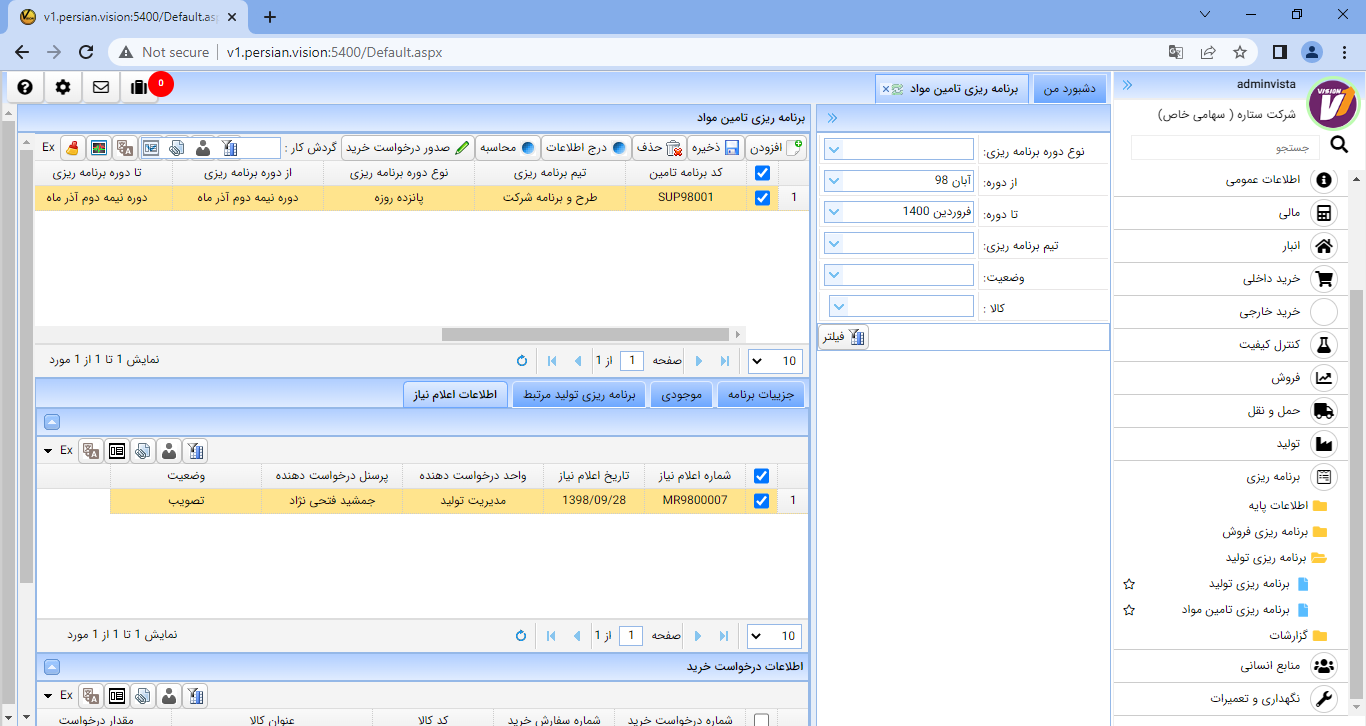Open the اطلاعات عمومی module icon
The height and width of the screenshot is (726, 1366).
1324,180
